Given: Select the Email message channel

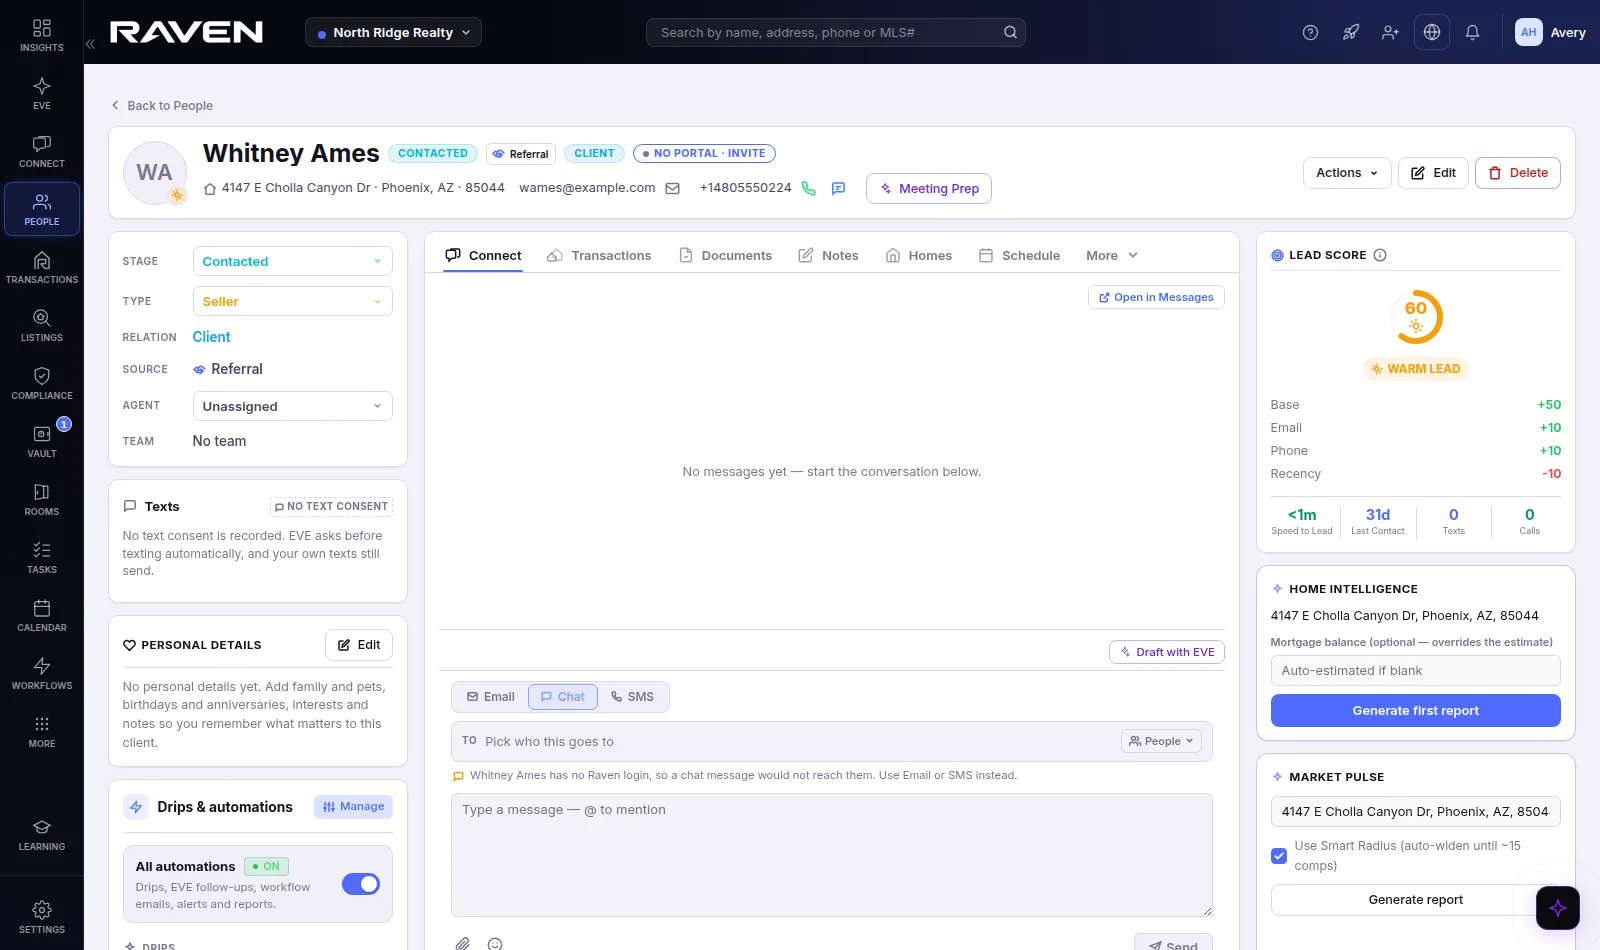Looking at the screenshot, I should (491, 697).
